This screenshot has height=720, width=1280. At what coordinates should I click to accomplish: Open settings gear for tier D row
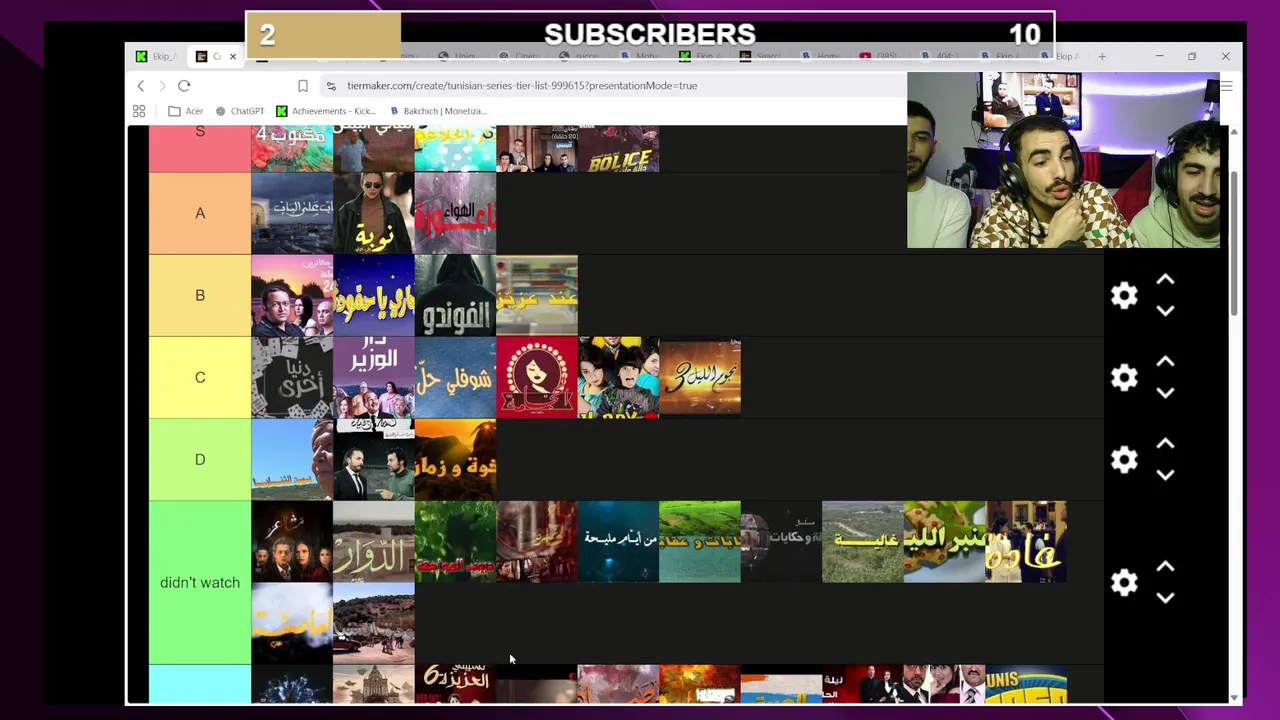click(x=1124, y=459)
